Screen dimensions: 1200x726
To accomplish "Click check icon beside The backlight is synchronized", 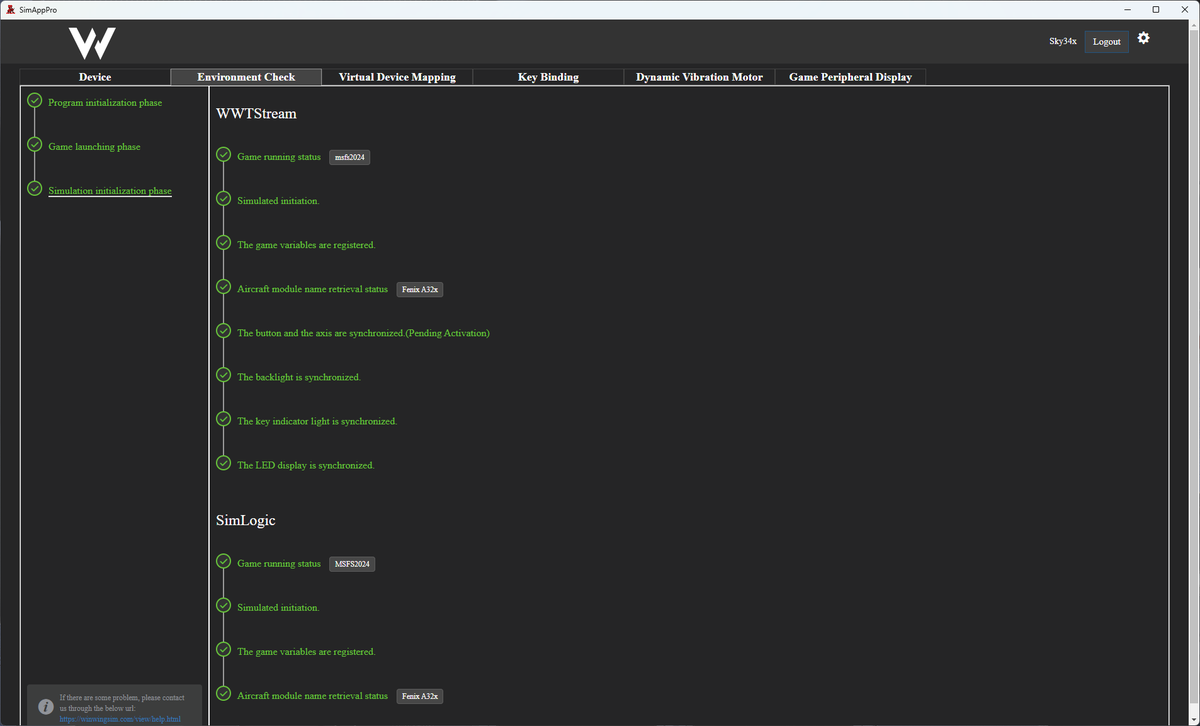I will pos(224,376).
